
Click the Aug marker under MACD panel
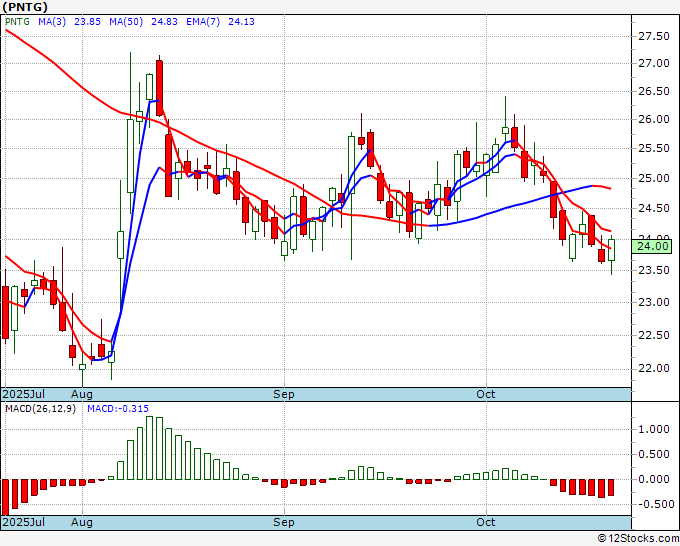(82, 522)
